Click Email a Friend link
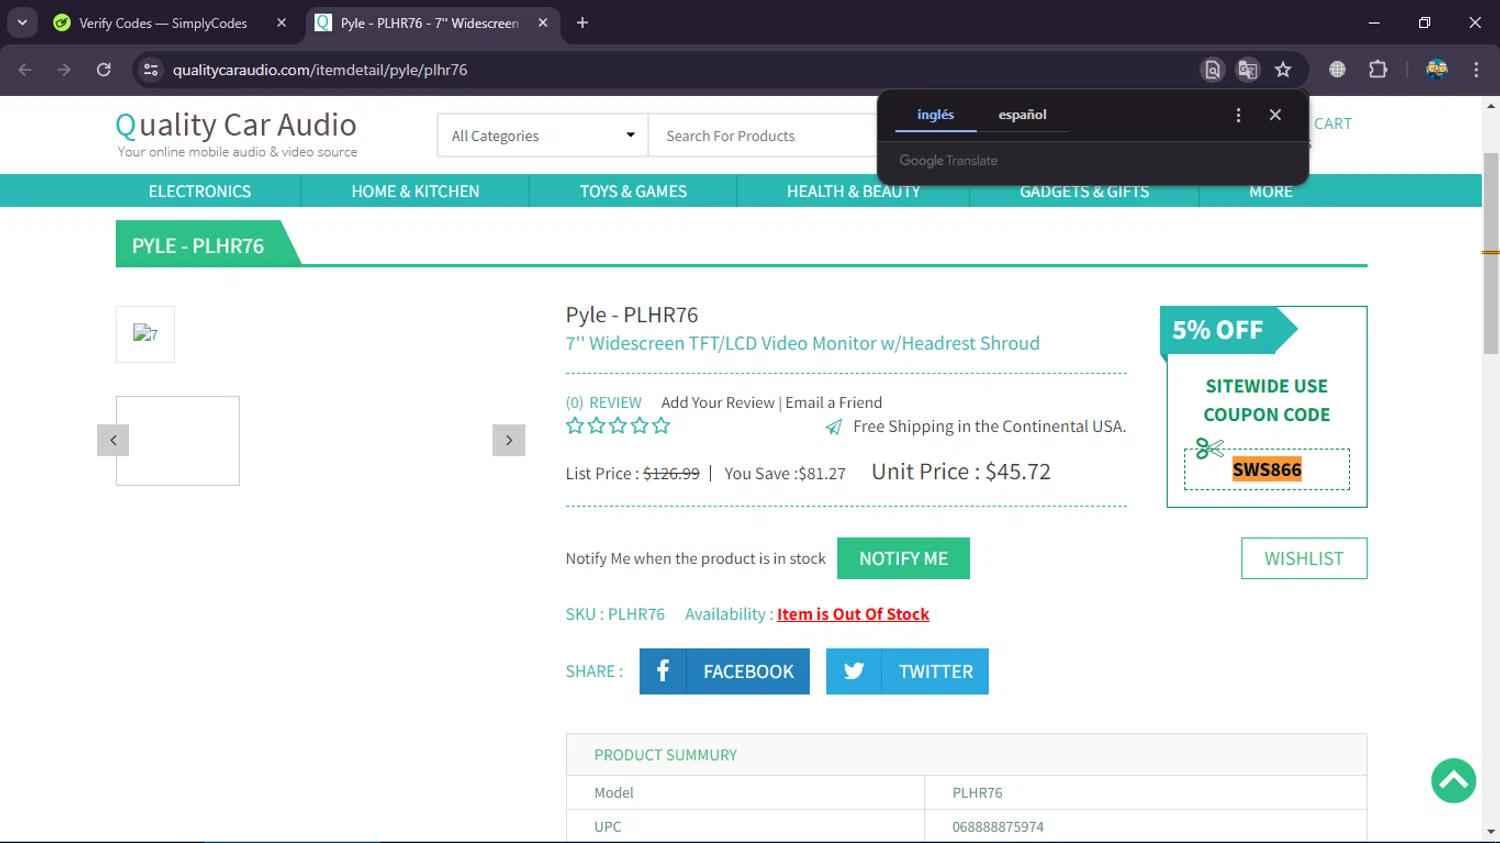This screenshot has width=1500, height=843. 834,403
